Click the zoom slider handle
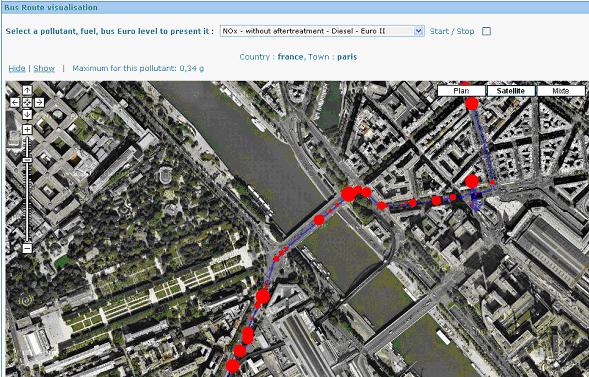589x377 pixels. click(27, 160)
